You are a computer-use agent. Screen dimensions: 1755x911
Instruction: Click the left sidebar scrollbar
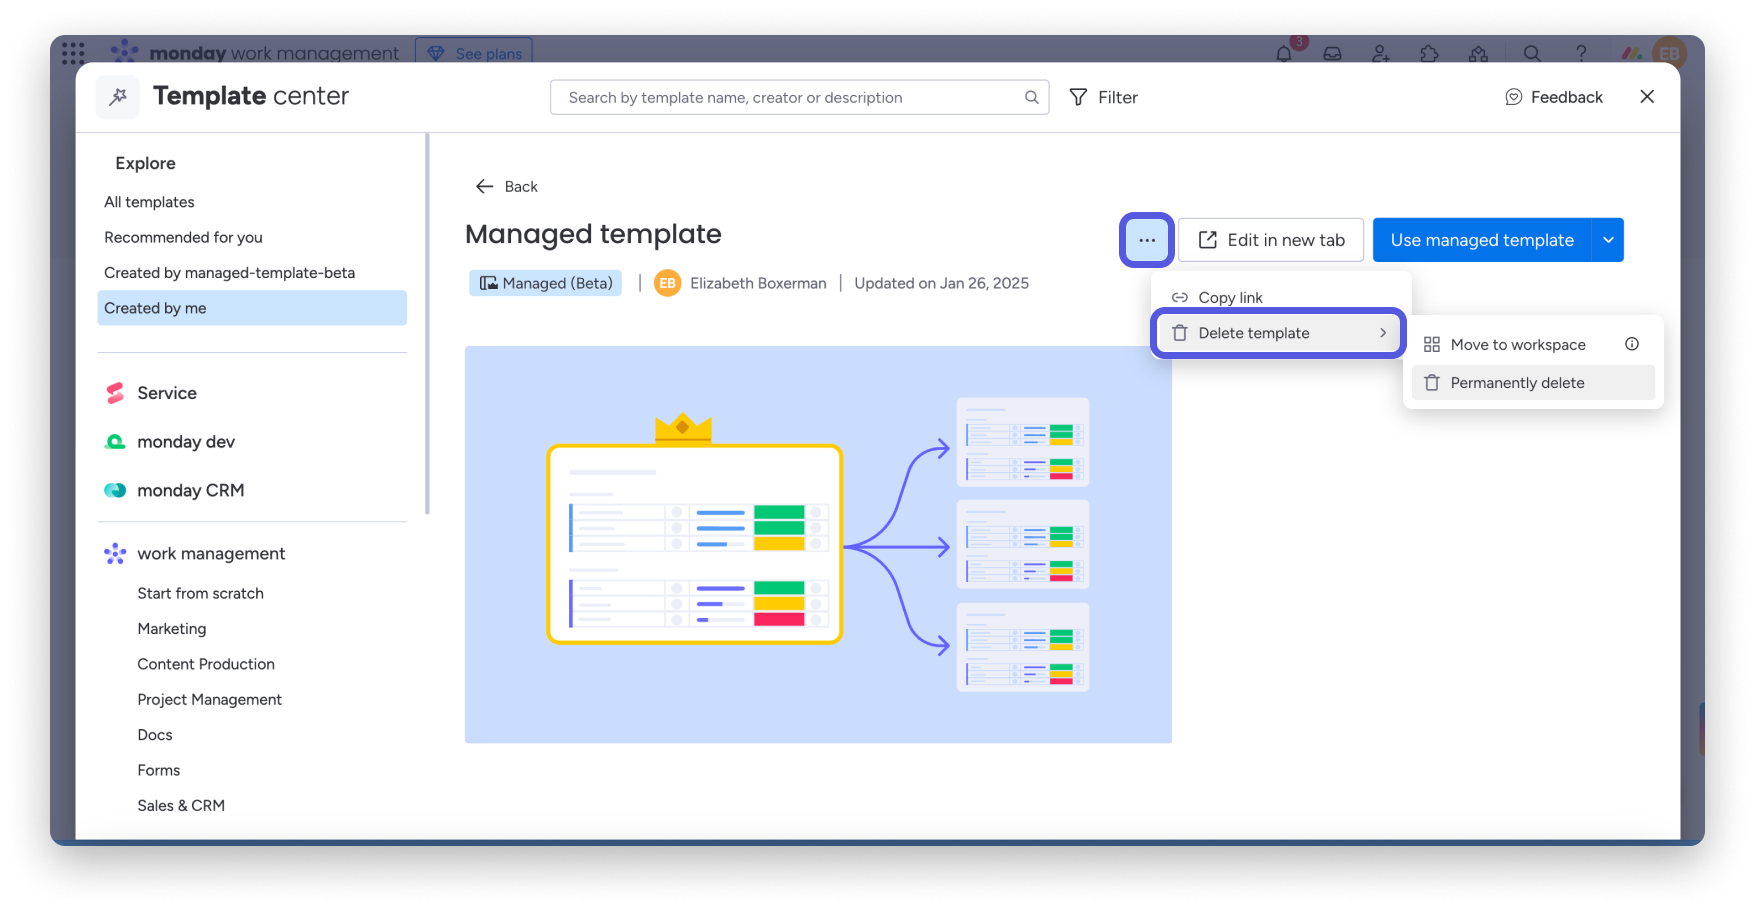pos(427,324)
